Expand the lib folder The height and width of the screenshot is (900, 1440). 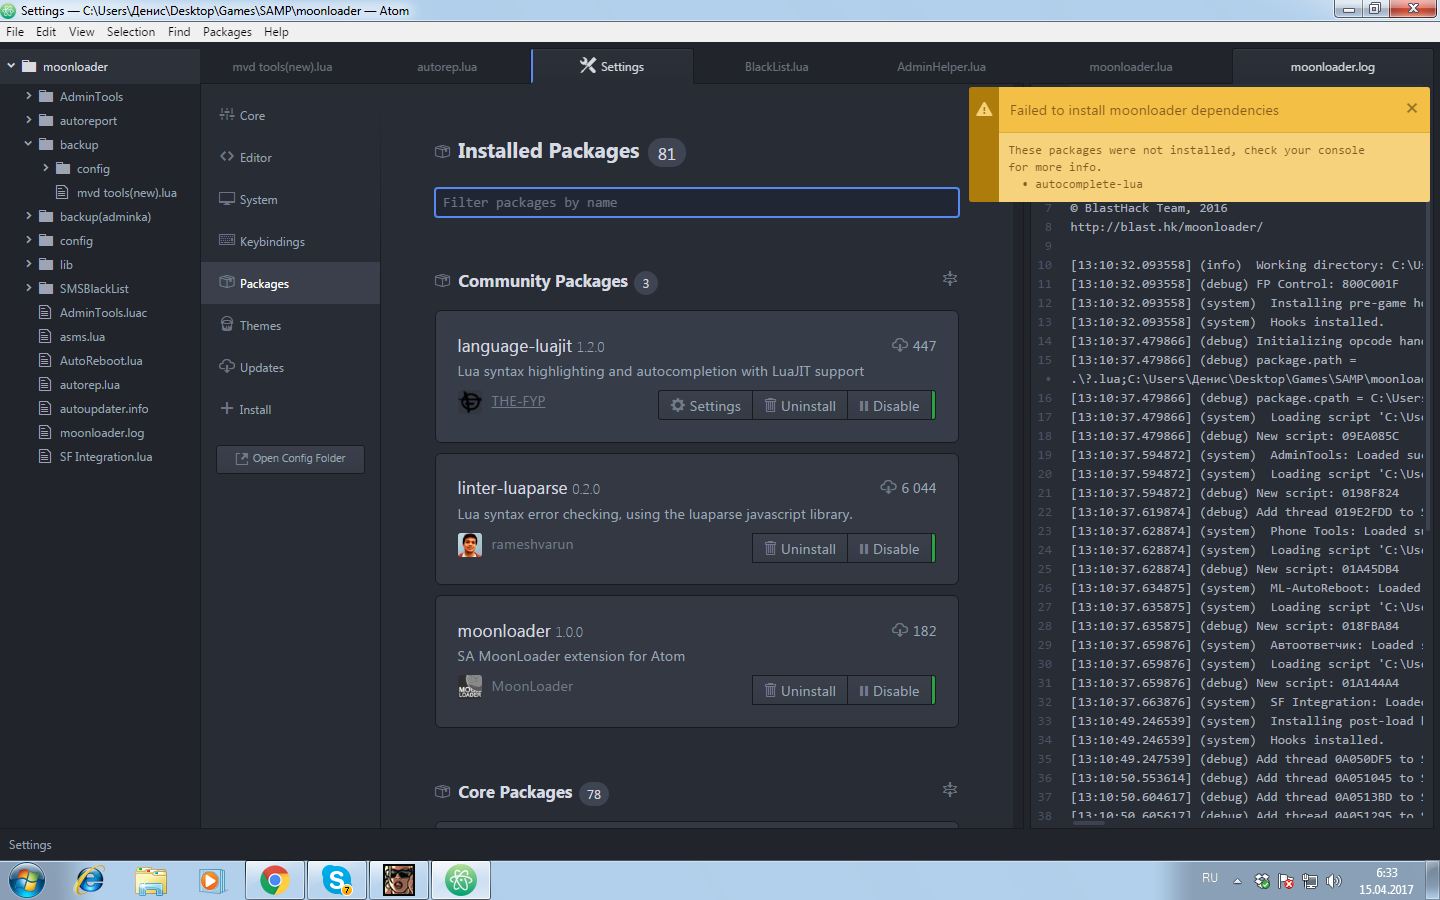tap(28, 264)
